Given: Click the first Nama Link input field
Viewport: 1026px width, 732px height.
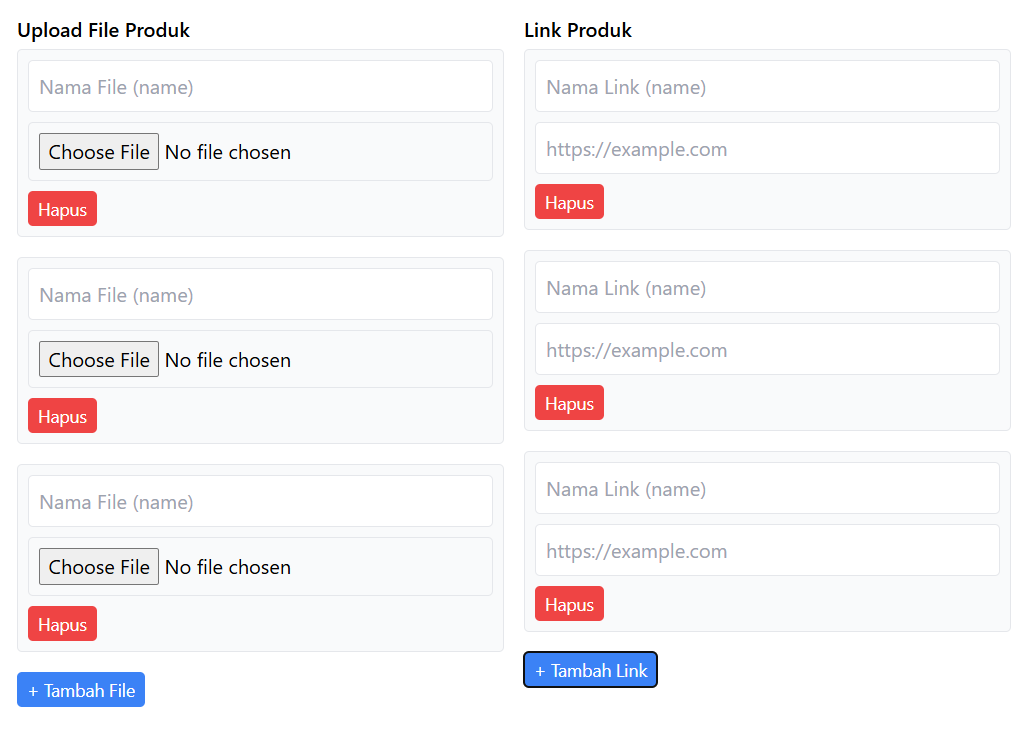Looking at the screenshot, I should pos(767,86).
